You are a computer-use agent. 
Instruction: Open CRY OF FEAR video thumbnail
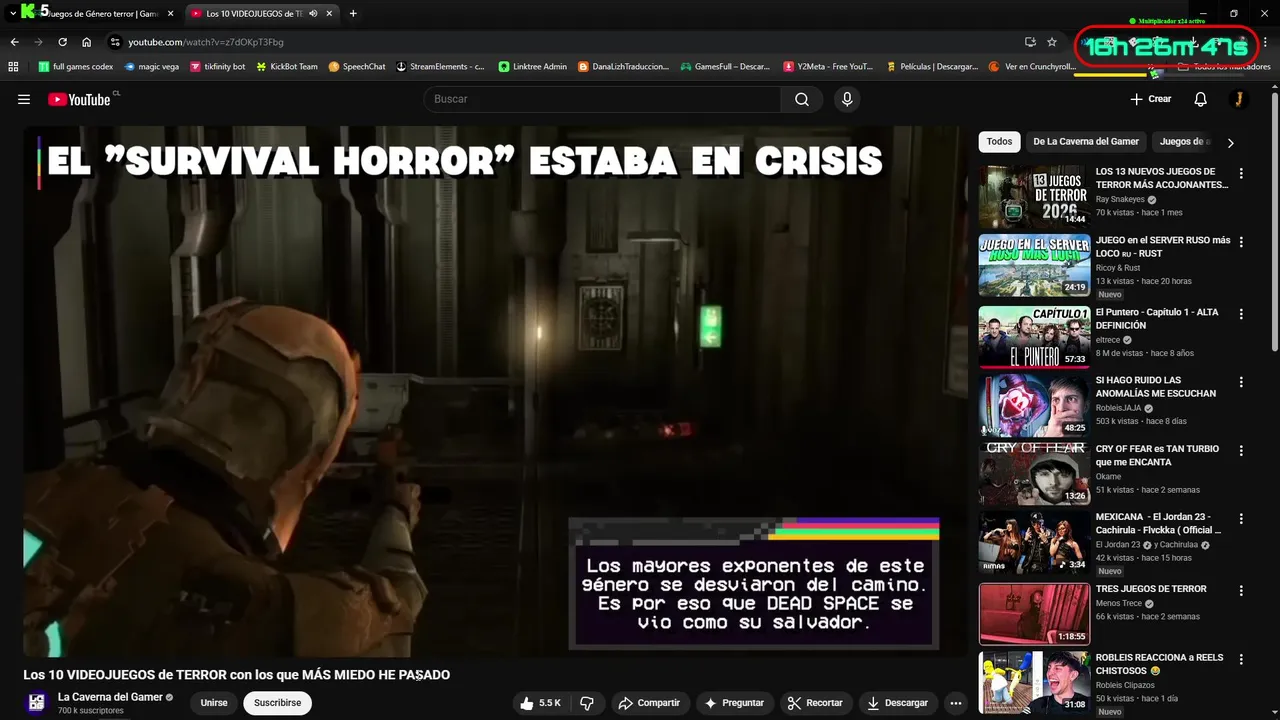(x=1034, y=474)
